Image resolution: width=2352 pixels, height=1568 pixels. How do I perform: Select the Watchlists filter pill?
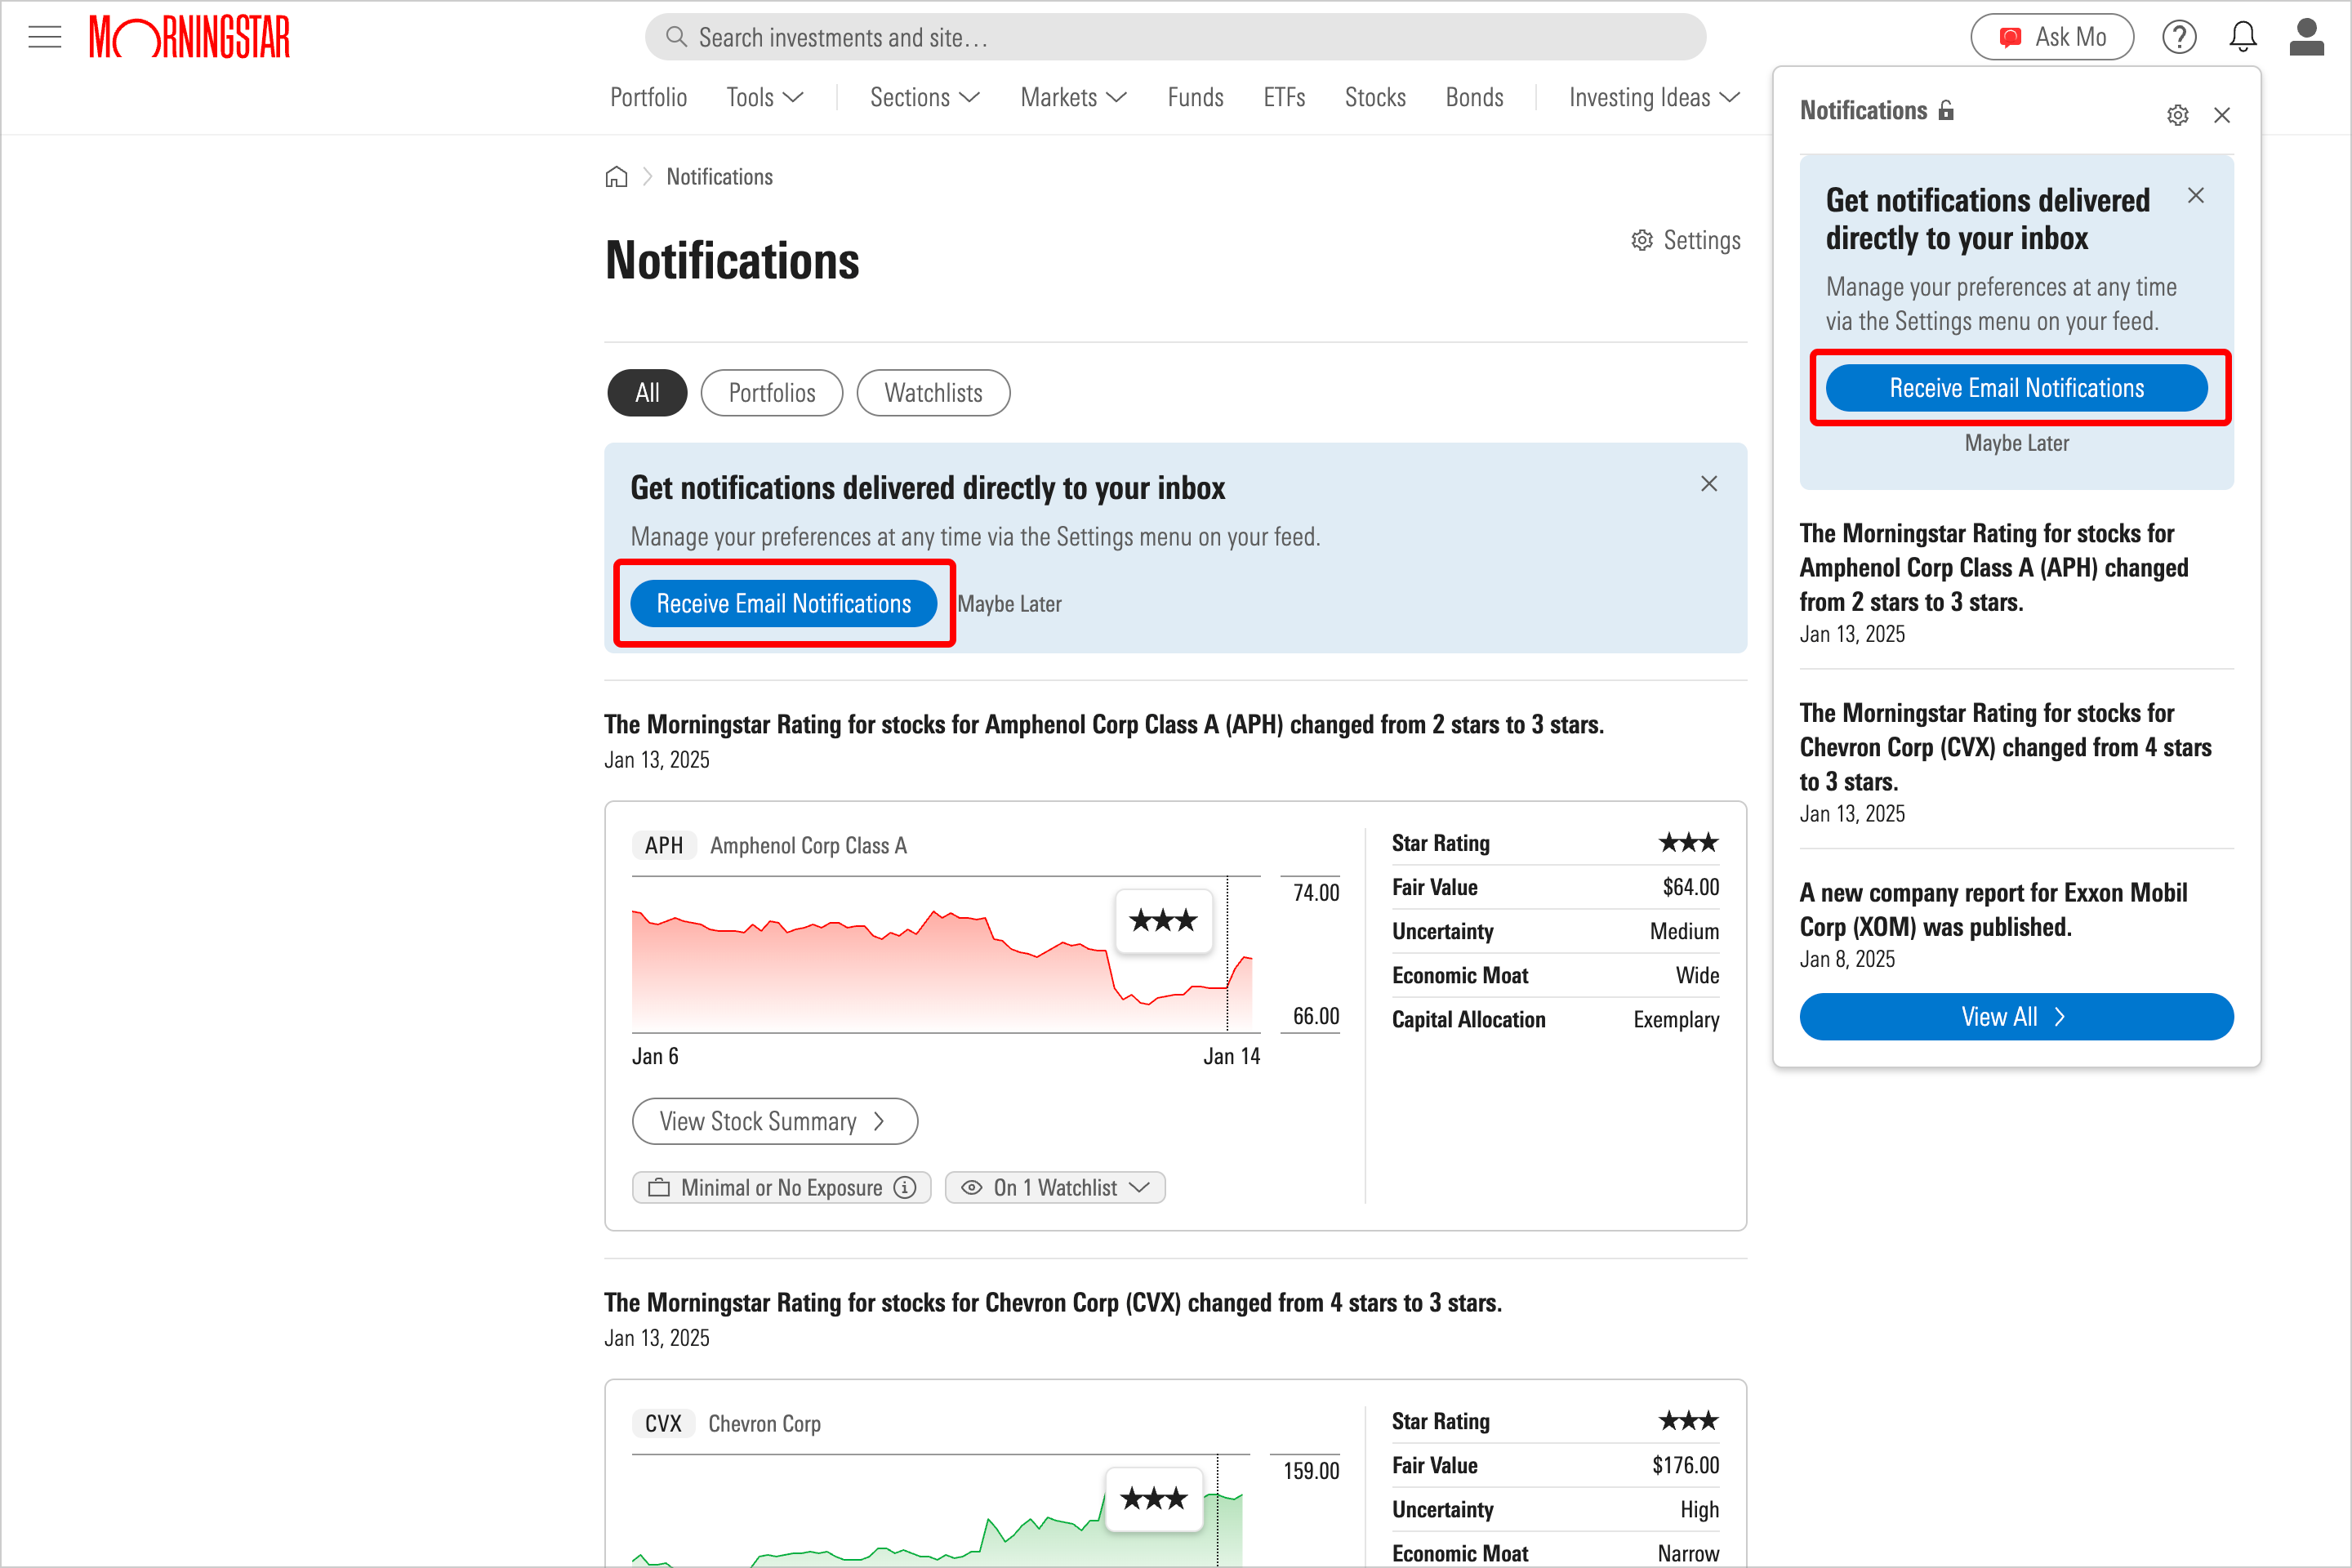click(933, 392)
